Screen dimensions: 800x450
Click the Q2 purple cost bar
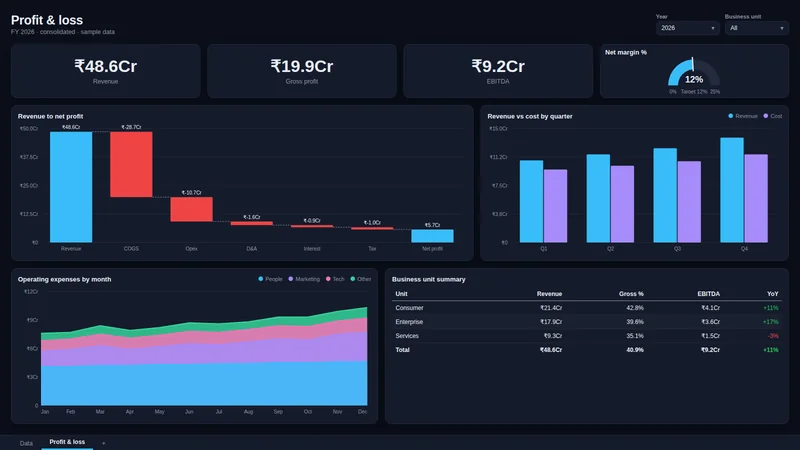pyautogui.click(x=622, y=204)
